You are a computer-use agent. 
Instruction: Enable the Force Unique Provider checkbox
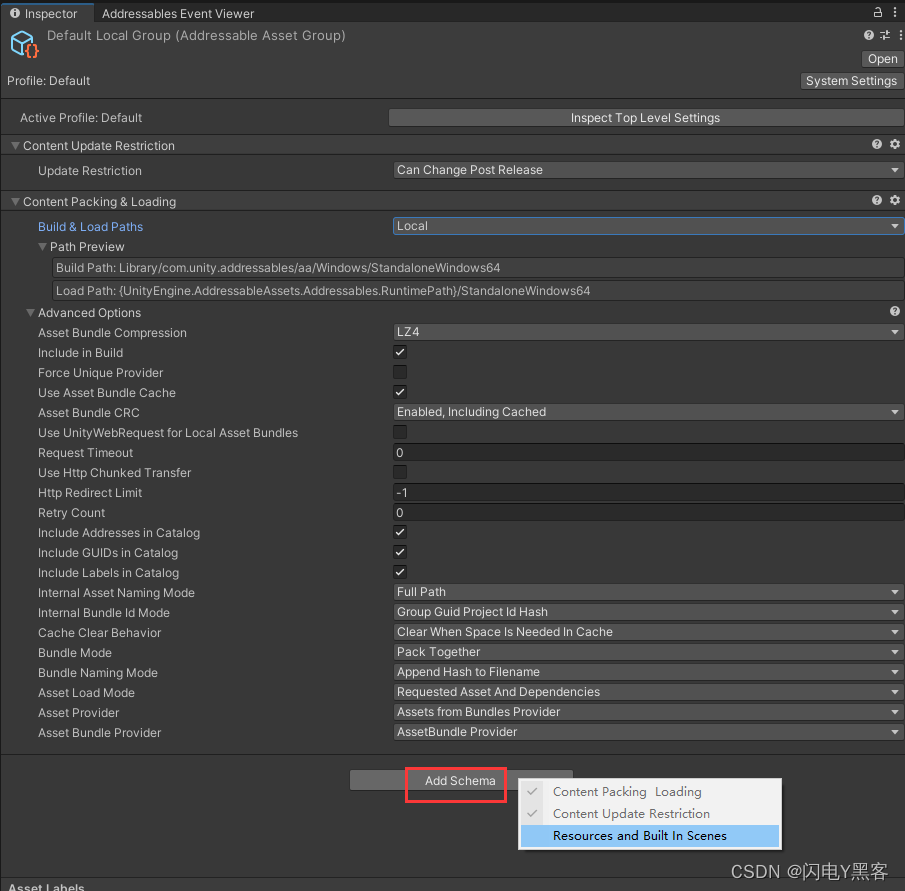399,372
